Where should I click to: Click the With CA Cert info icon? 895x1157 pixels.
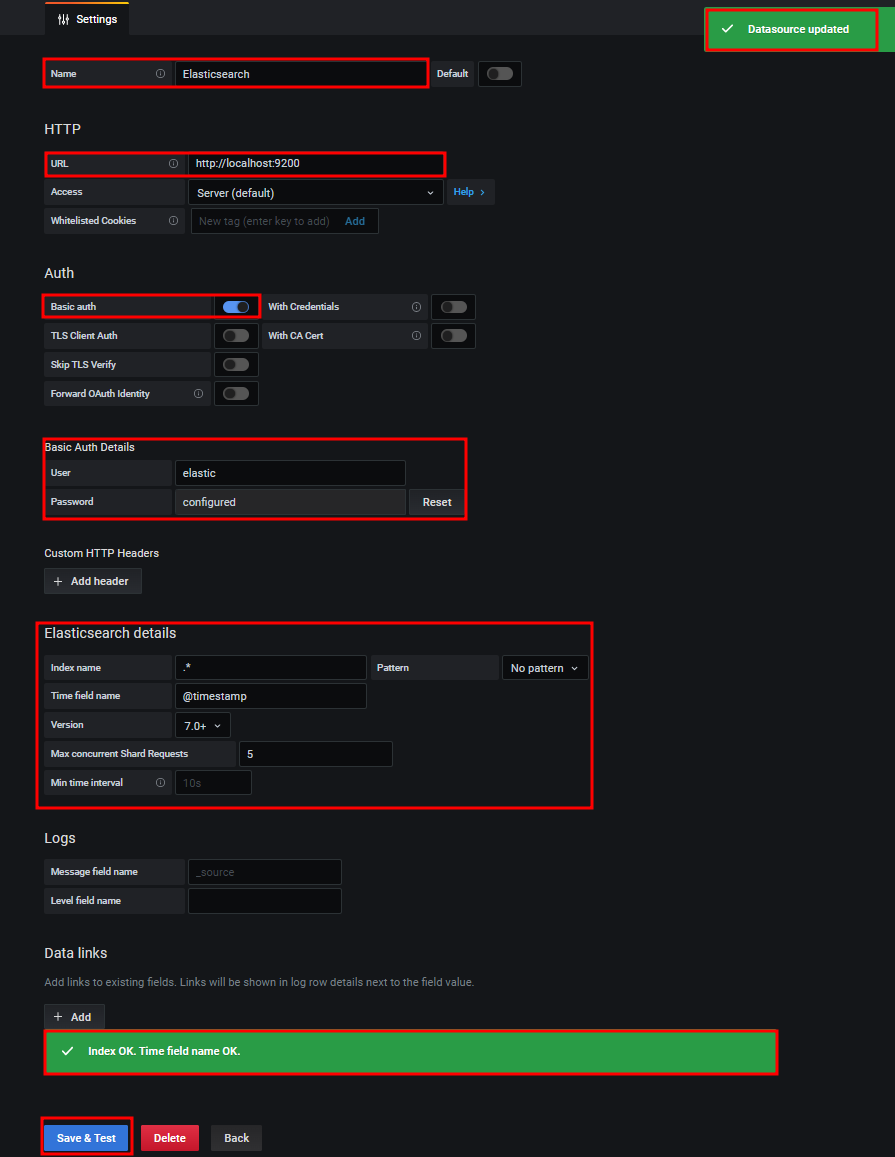(416, 336)
